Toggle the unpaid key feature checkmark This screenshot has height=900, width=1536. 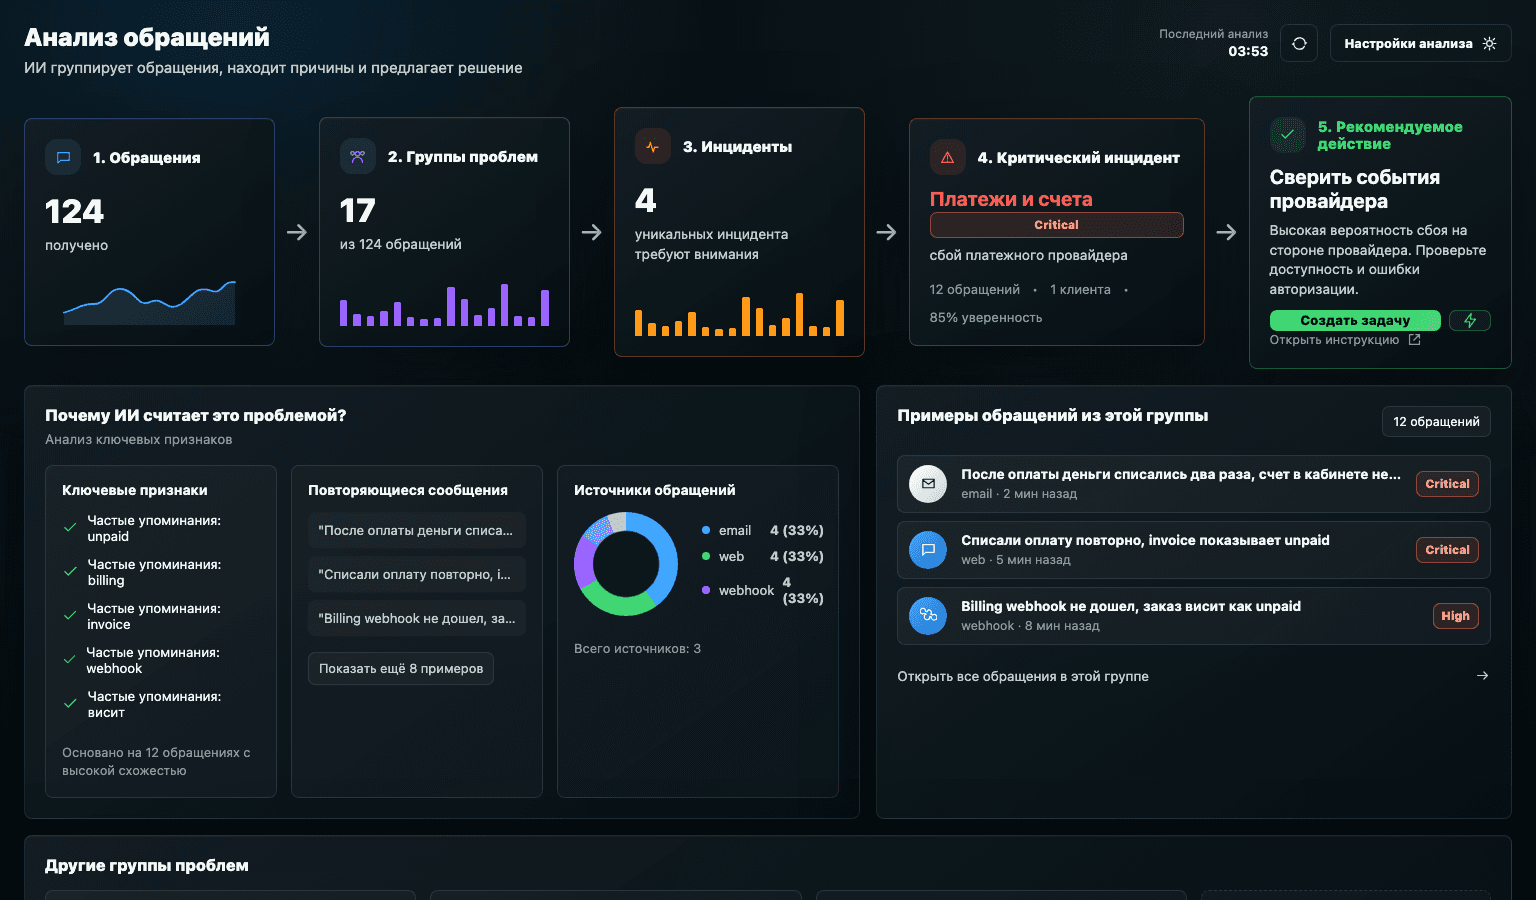70,527
